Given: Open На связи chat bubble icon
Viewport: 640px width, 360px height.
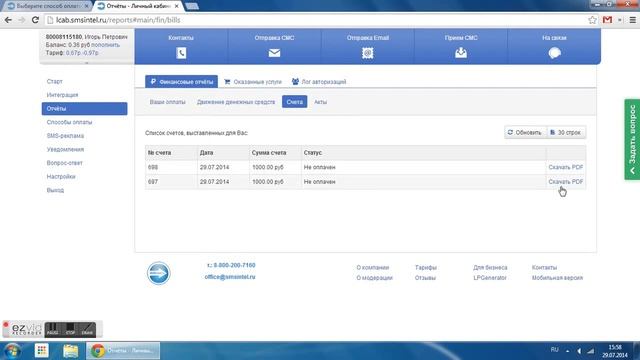Looking at the screenshot, I should click(554, 53).
